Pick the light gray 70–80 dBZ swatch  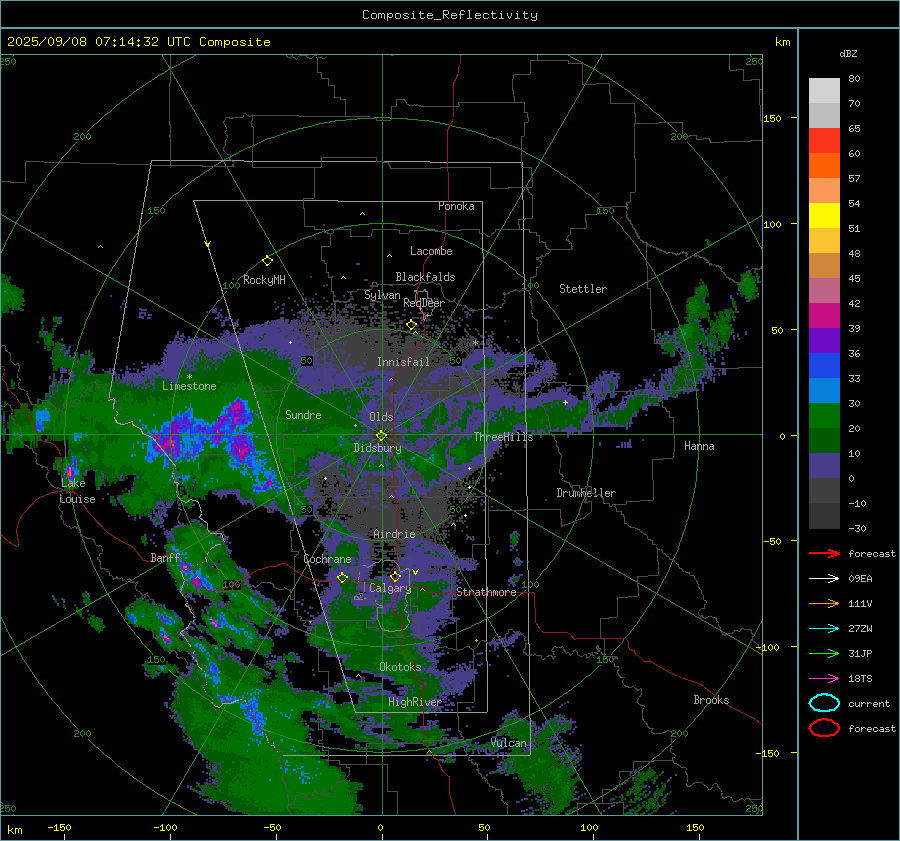coord(824,91)
